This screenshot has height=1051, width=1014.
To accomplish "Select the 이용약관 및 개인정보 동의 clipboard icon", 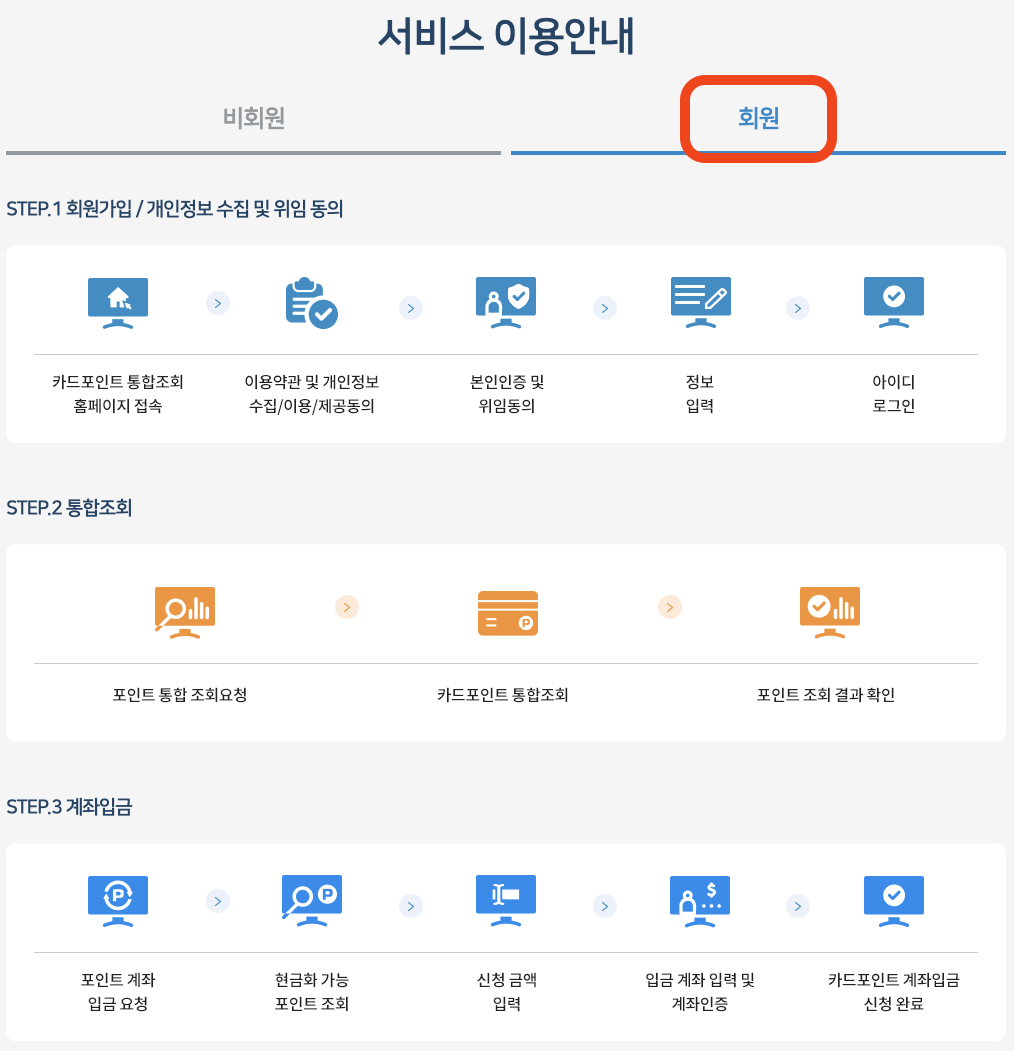I will 313,302.
